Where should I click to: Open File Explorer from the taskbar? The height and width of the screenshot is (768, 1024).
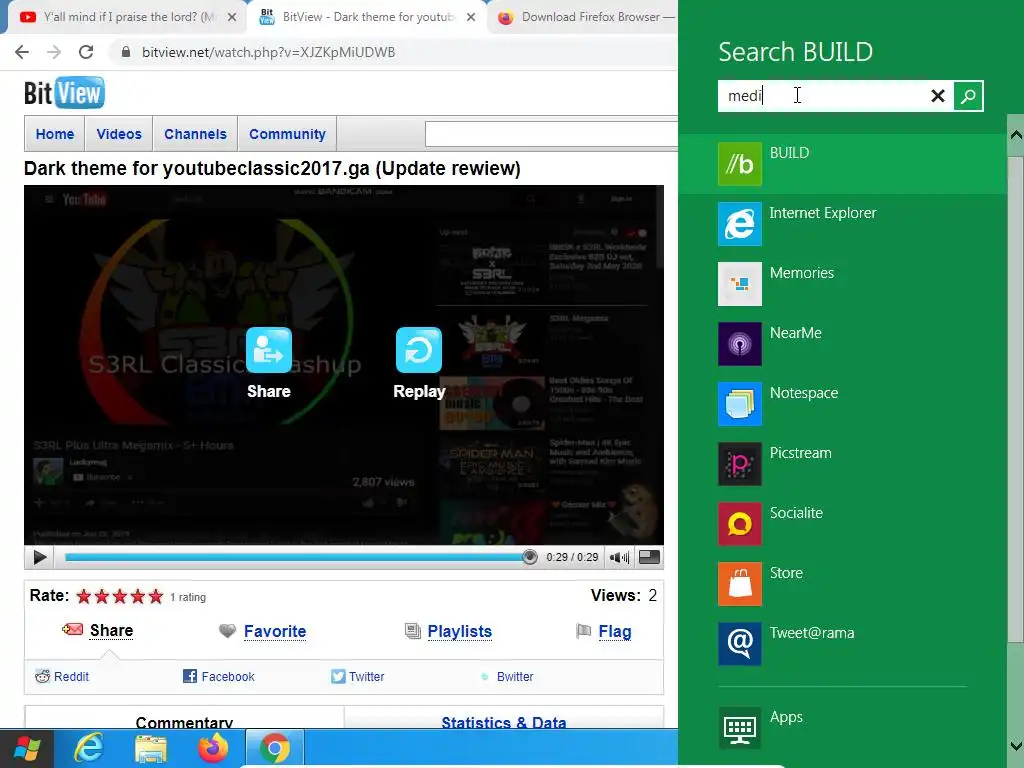(x=151, y=748)
